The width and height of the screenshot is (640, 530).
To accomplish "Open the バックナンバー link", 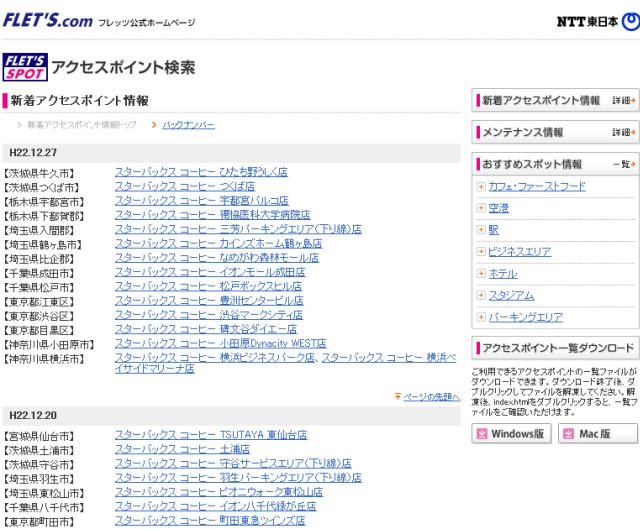I will coord(188,125).
